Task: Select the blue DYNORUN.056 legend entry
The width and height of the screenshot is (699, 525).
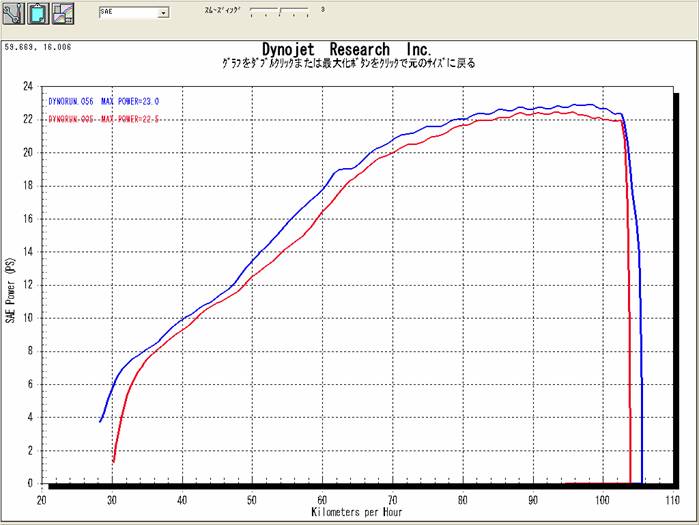Action: point(103,102)
